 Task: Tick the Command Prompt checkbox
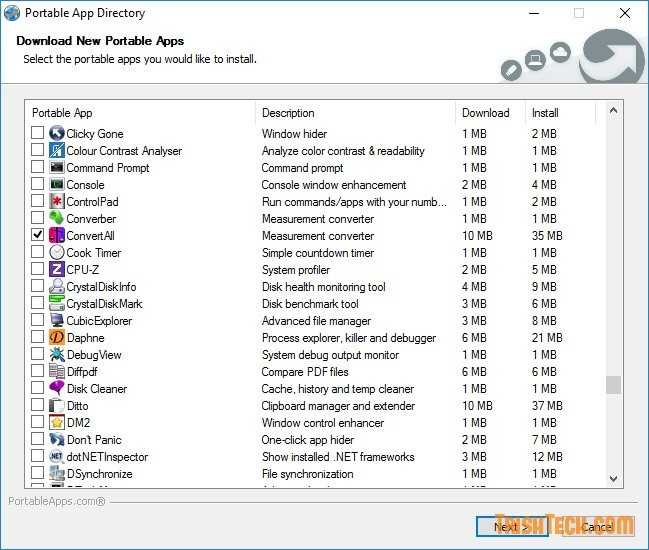38,168
